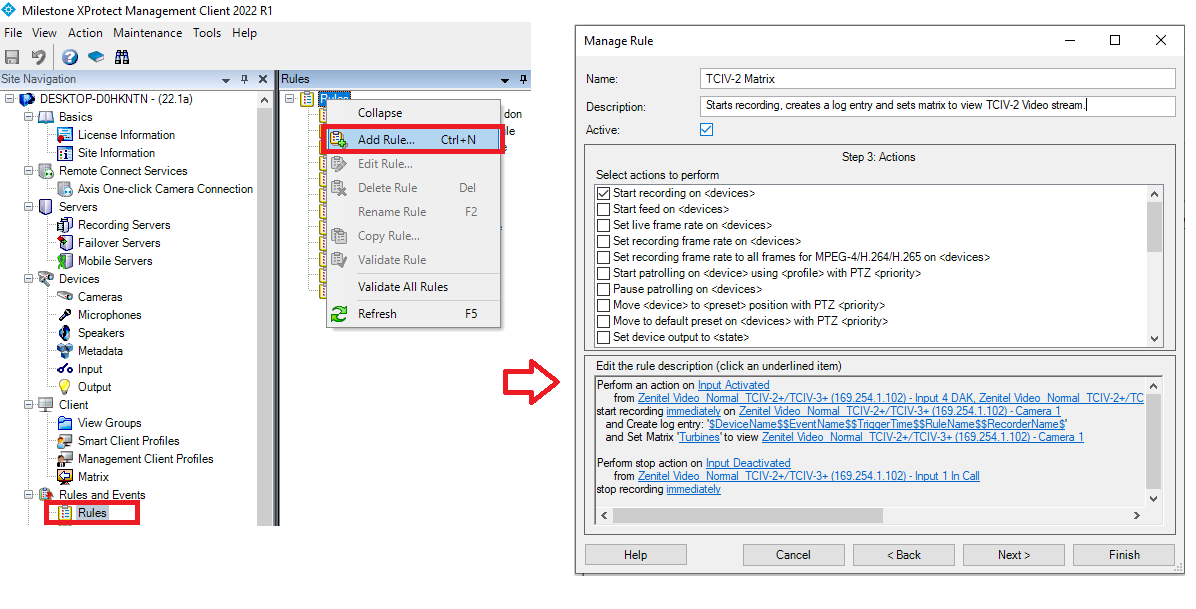Click the Recording Servers icon
Image resolution: width=1196 pixels, height=609 pixels.
[66, 225]
